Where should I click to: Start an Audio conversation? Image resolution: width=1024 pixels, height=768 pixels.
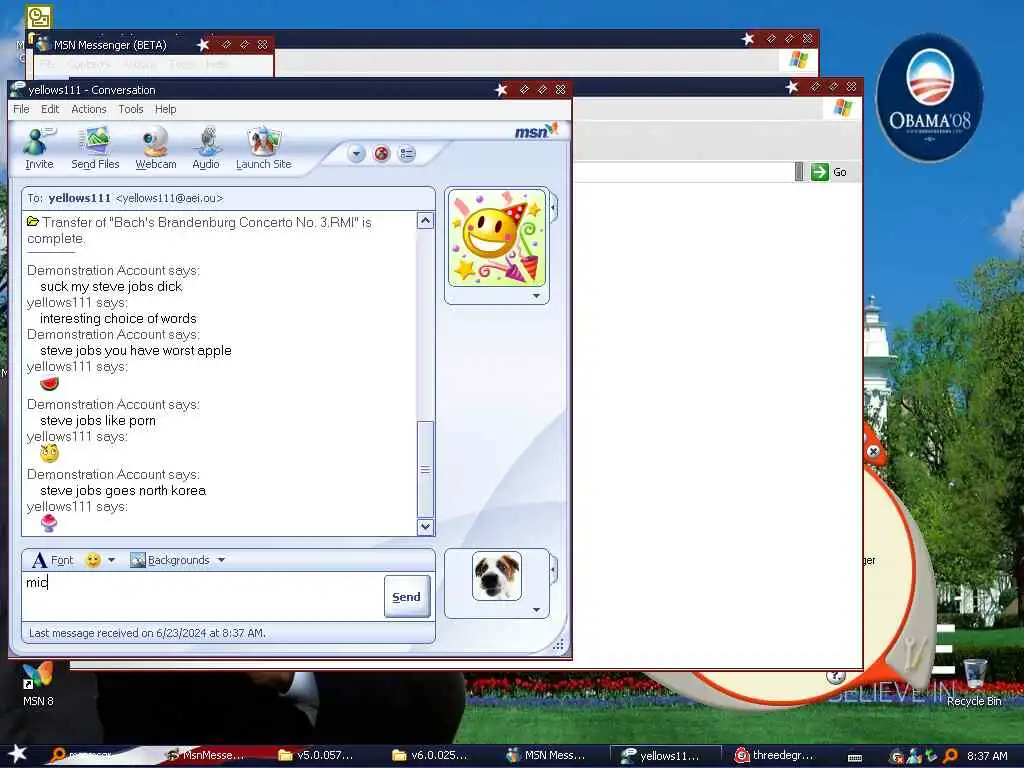(x=206, y=149)
